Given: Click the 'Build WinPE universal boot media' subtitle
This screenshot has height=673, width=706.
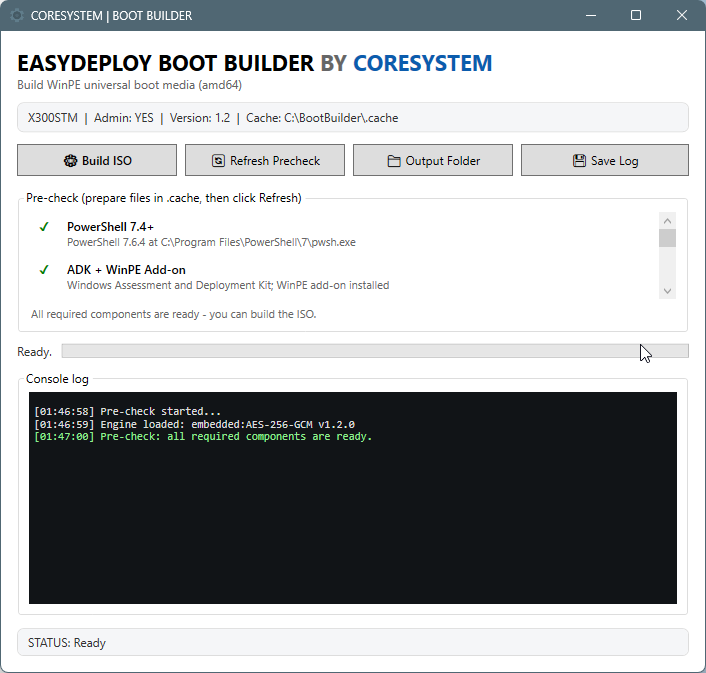Looking at the screenshot, I should (129, 85).
